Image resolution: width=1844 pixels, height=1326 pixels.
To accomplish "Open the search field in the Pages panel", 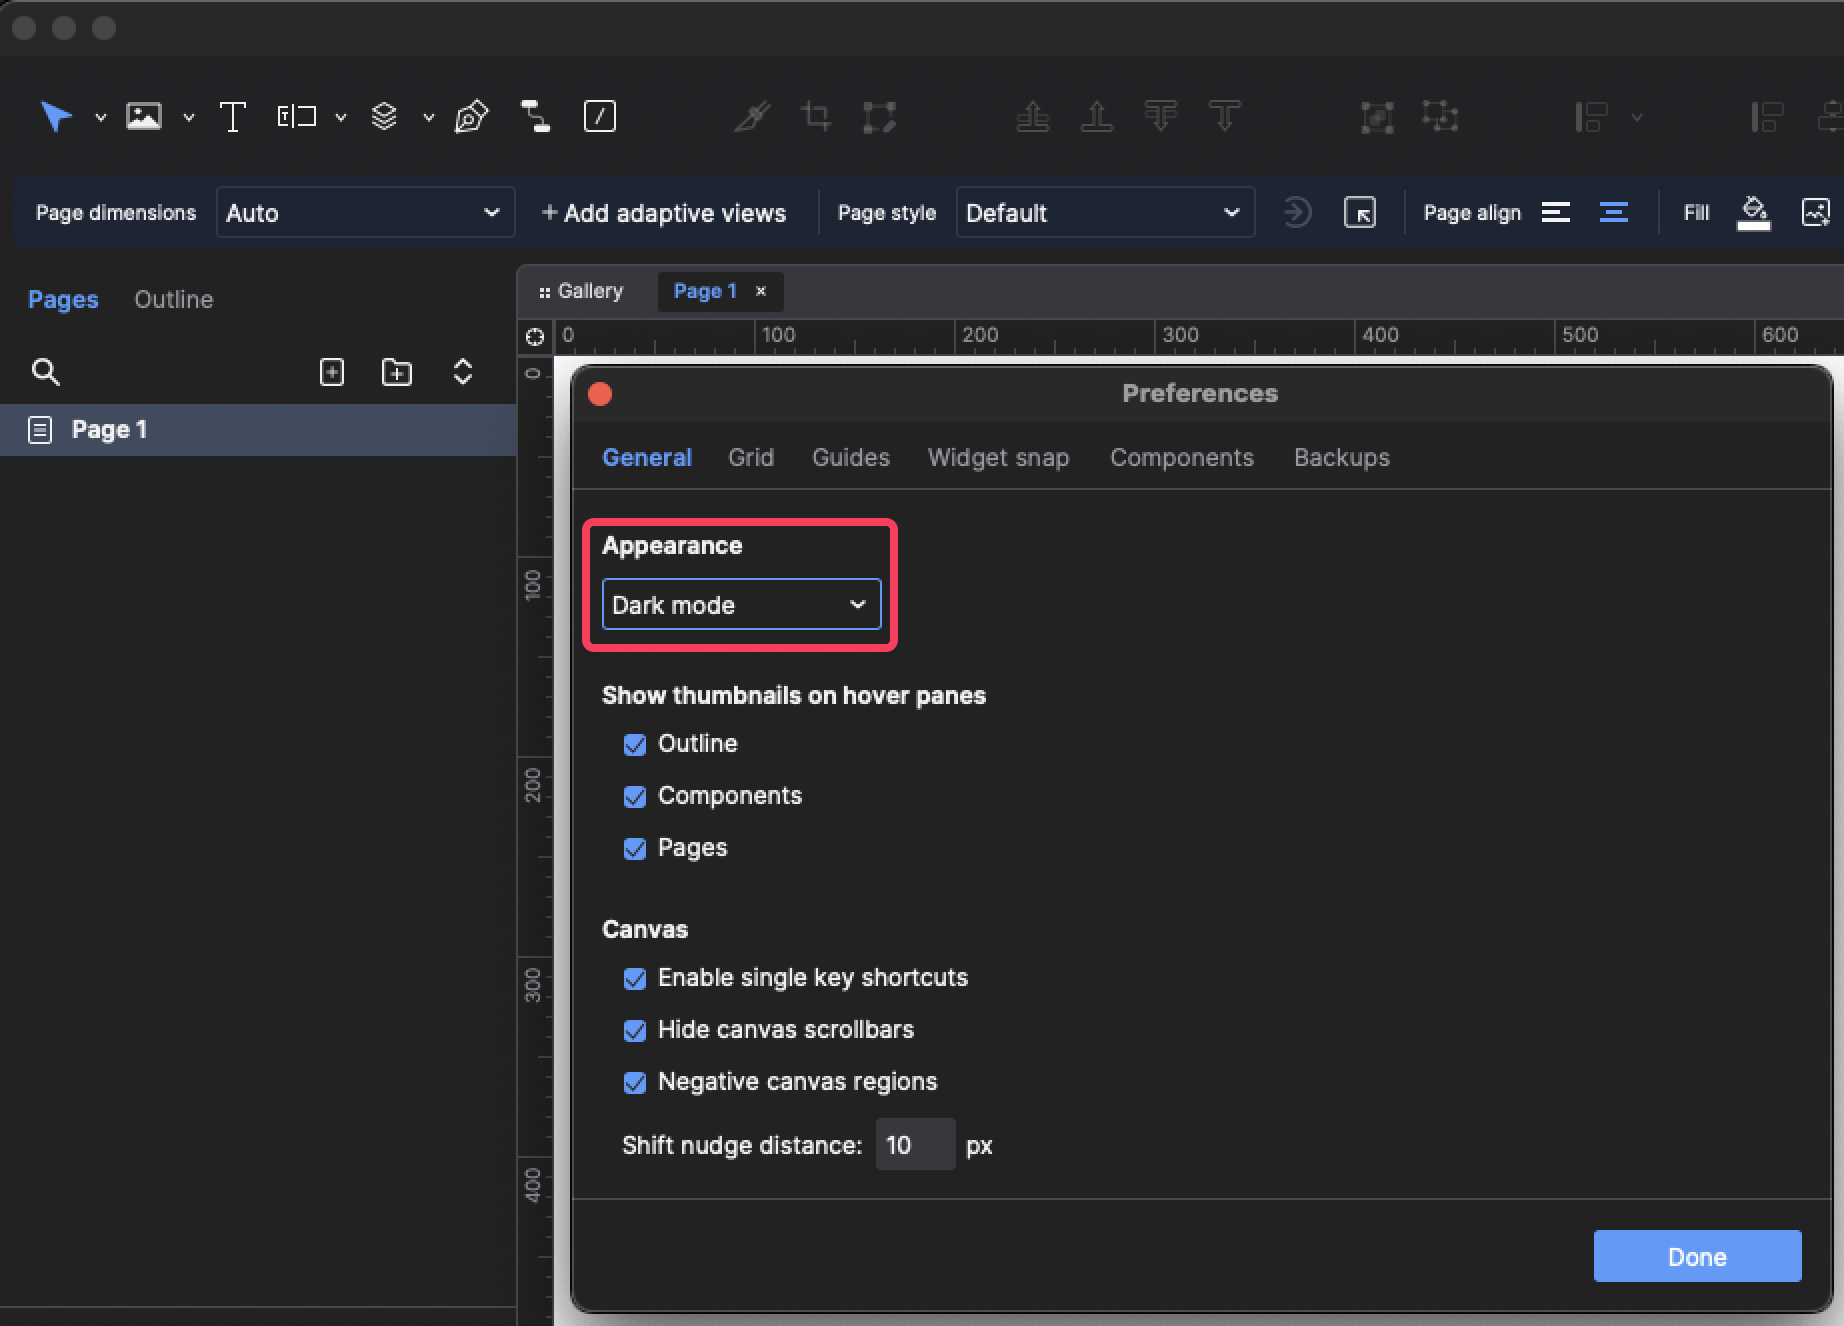I will 46,371.
